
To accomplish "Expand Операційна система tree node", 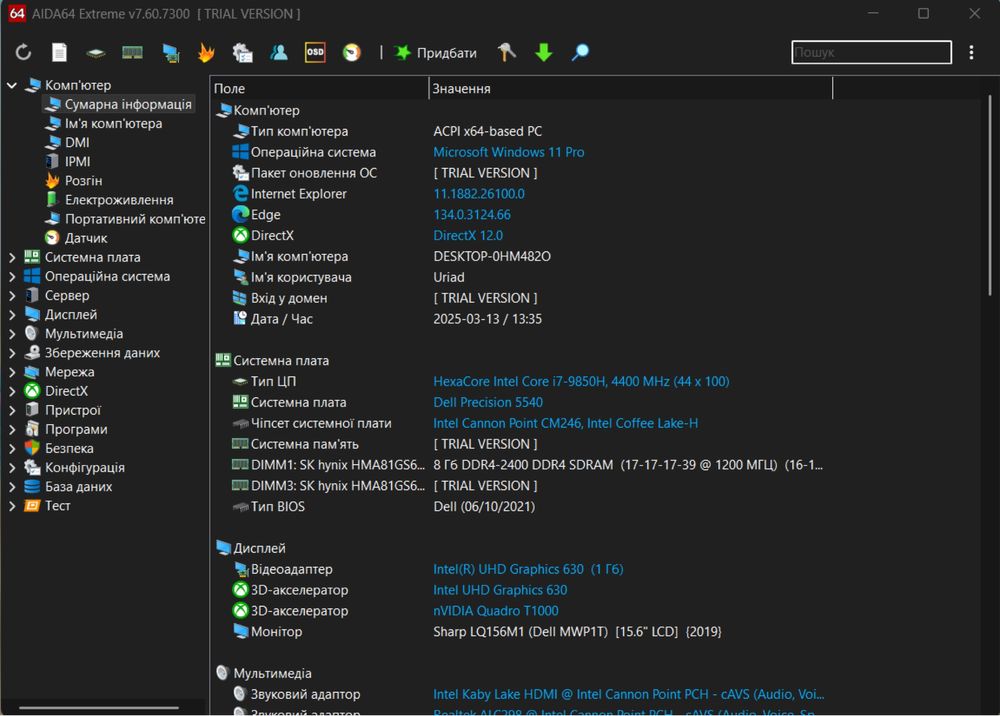I will tap(11, 277).
